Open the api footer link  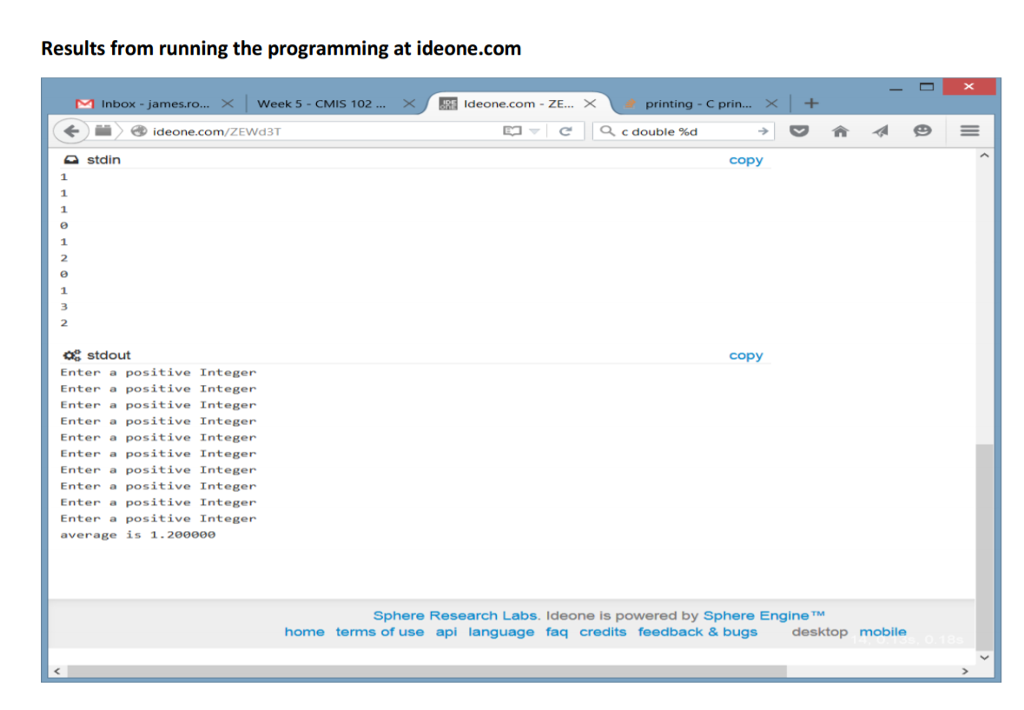446,632
